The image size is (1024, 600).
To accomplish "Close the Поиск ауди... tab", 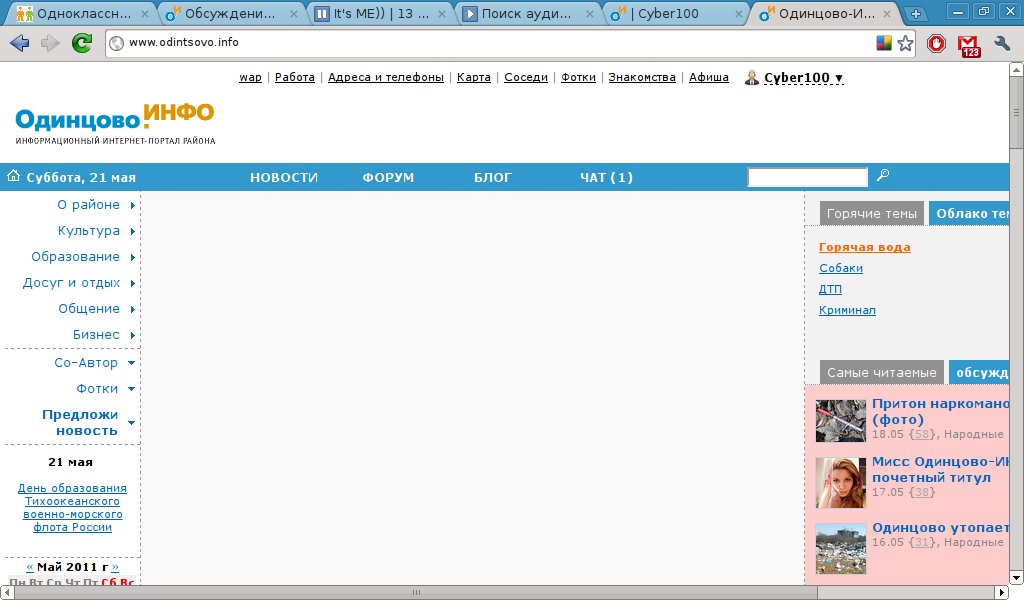I will pyautogui.click(x=590, y=14).
